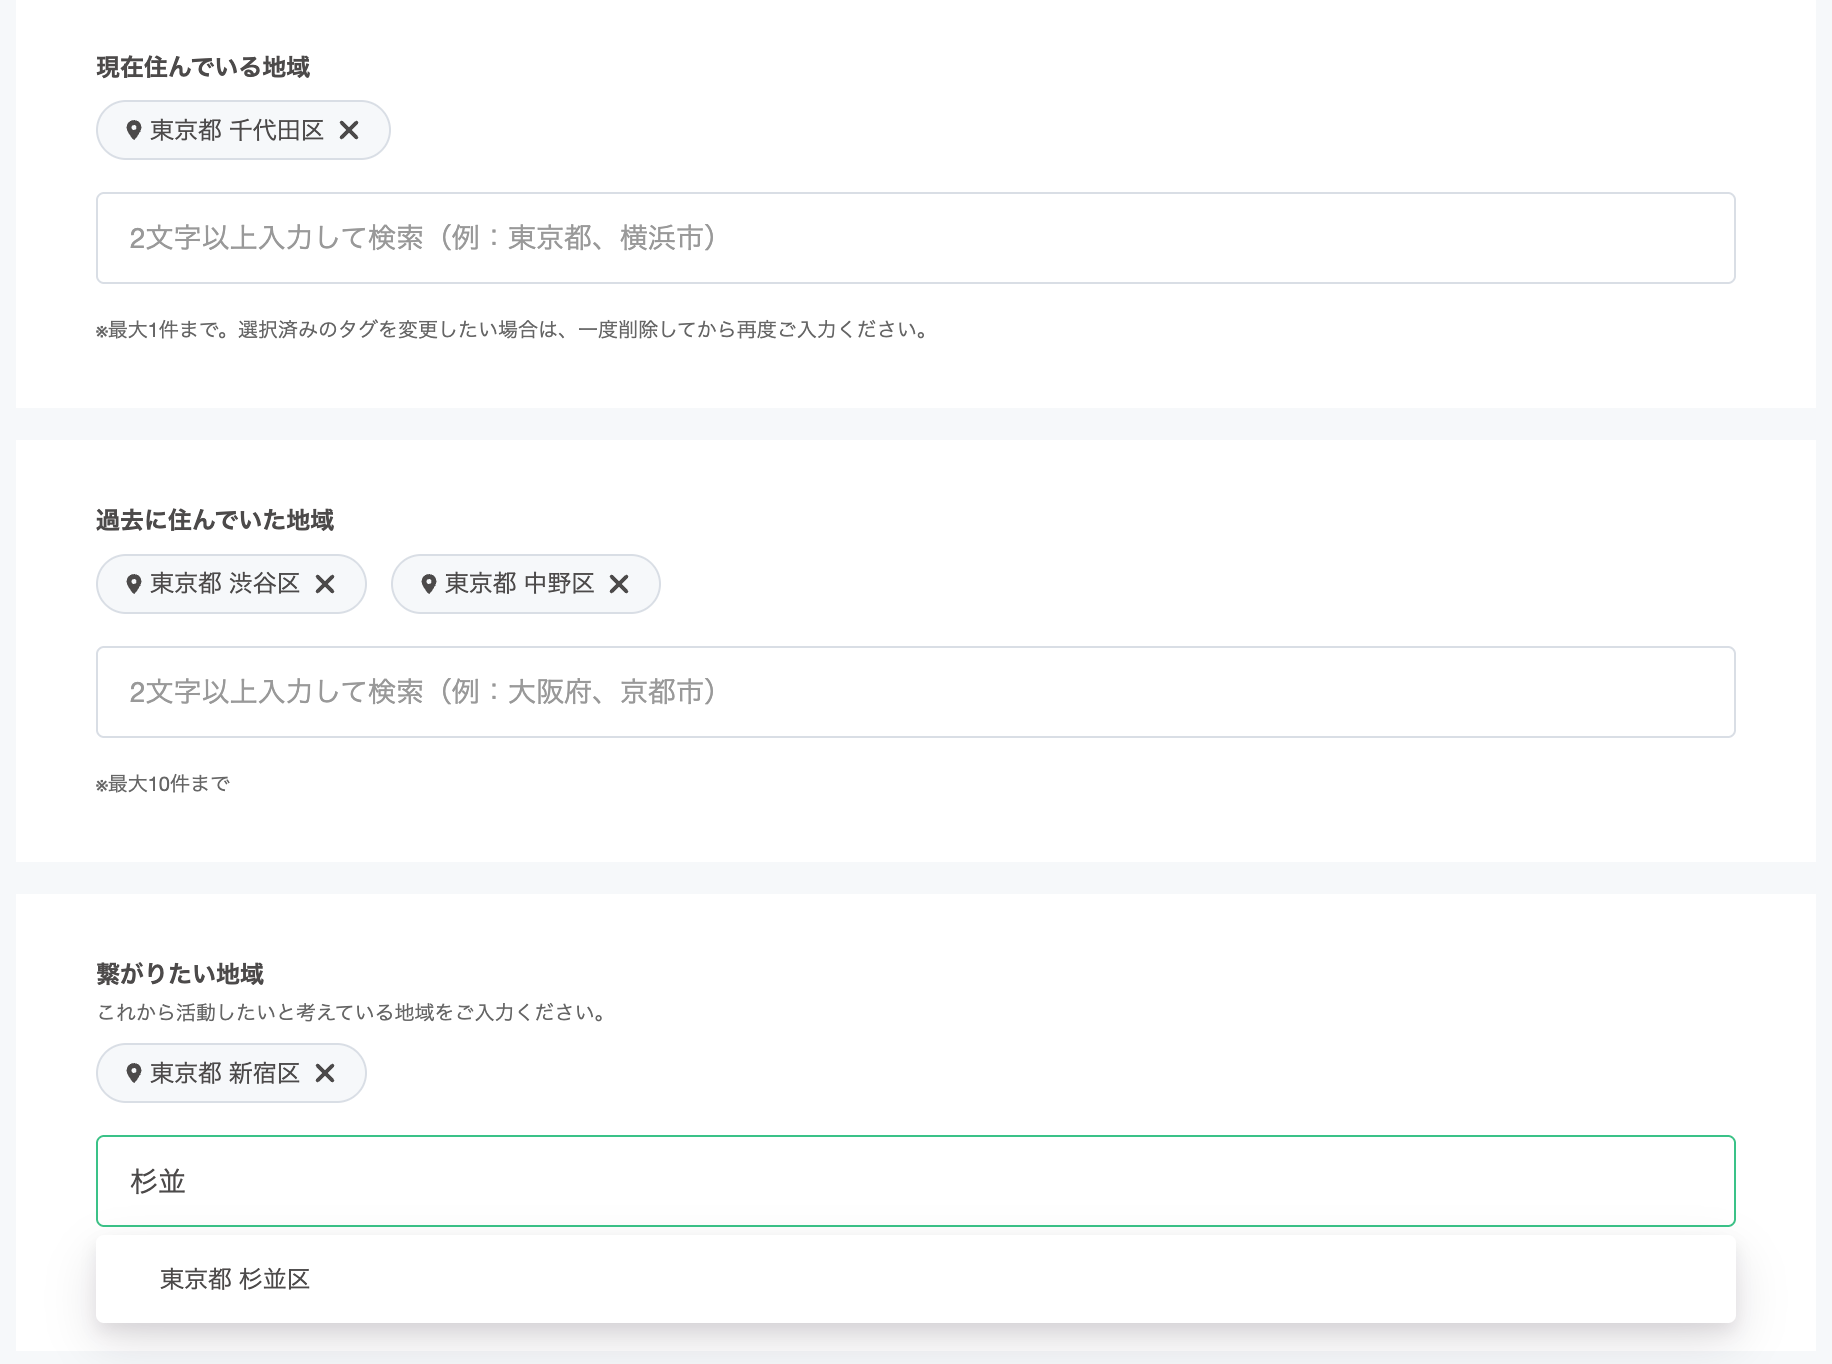Remove the 東京都 新宿区 tag

[x=325, y=1073]
